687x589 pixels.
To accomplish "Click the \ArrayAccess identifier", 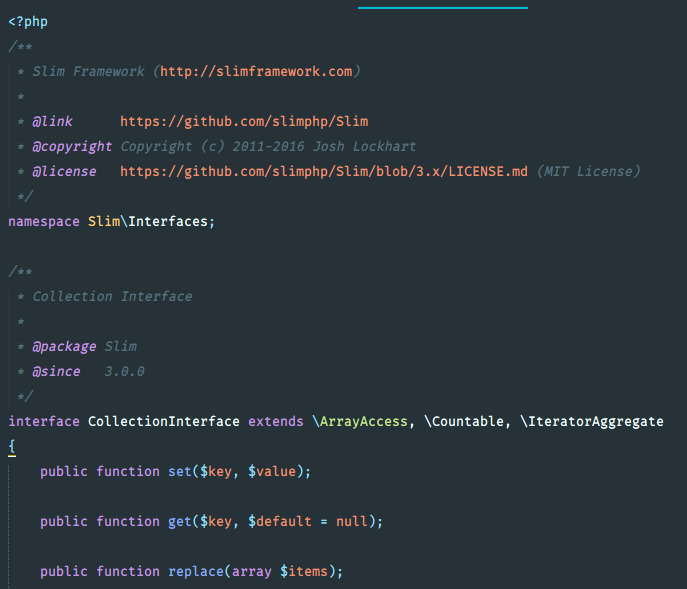I will point(360,421).
